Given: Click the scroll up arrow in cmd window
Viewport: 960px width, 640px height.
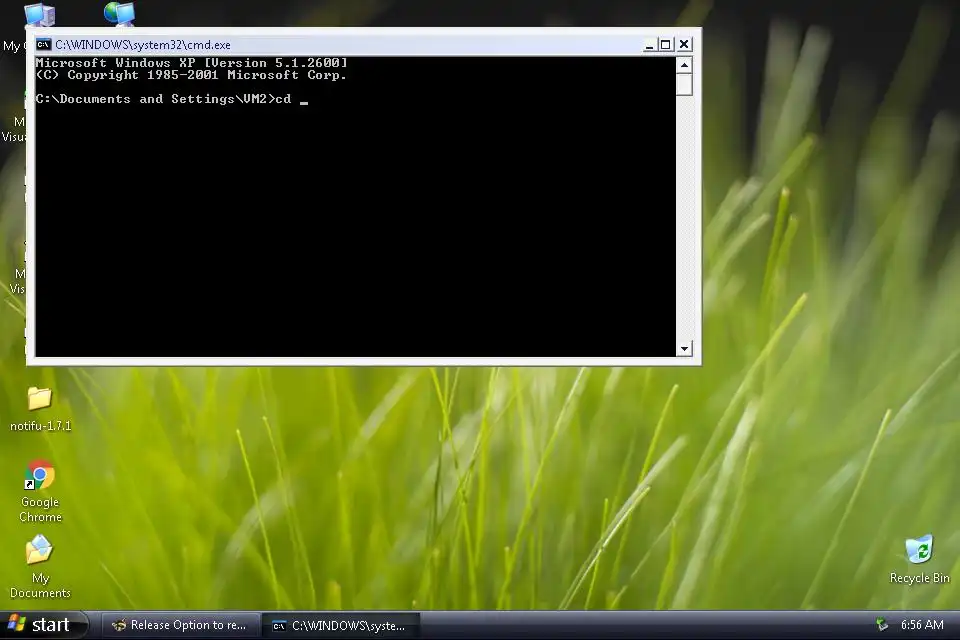Looking at the screenshot, I should pyautogui.click(x=684, y=65).
